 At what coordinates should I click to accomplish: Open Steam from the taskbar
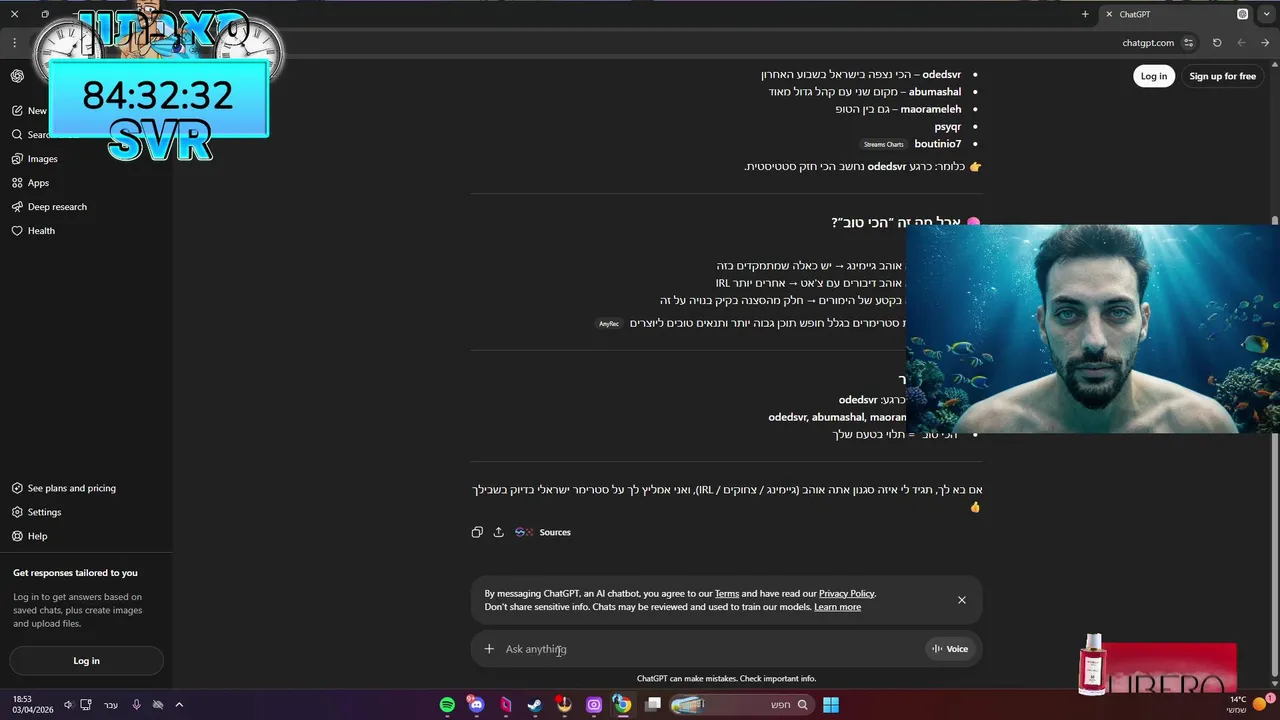click(x=535, y=705)
